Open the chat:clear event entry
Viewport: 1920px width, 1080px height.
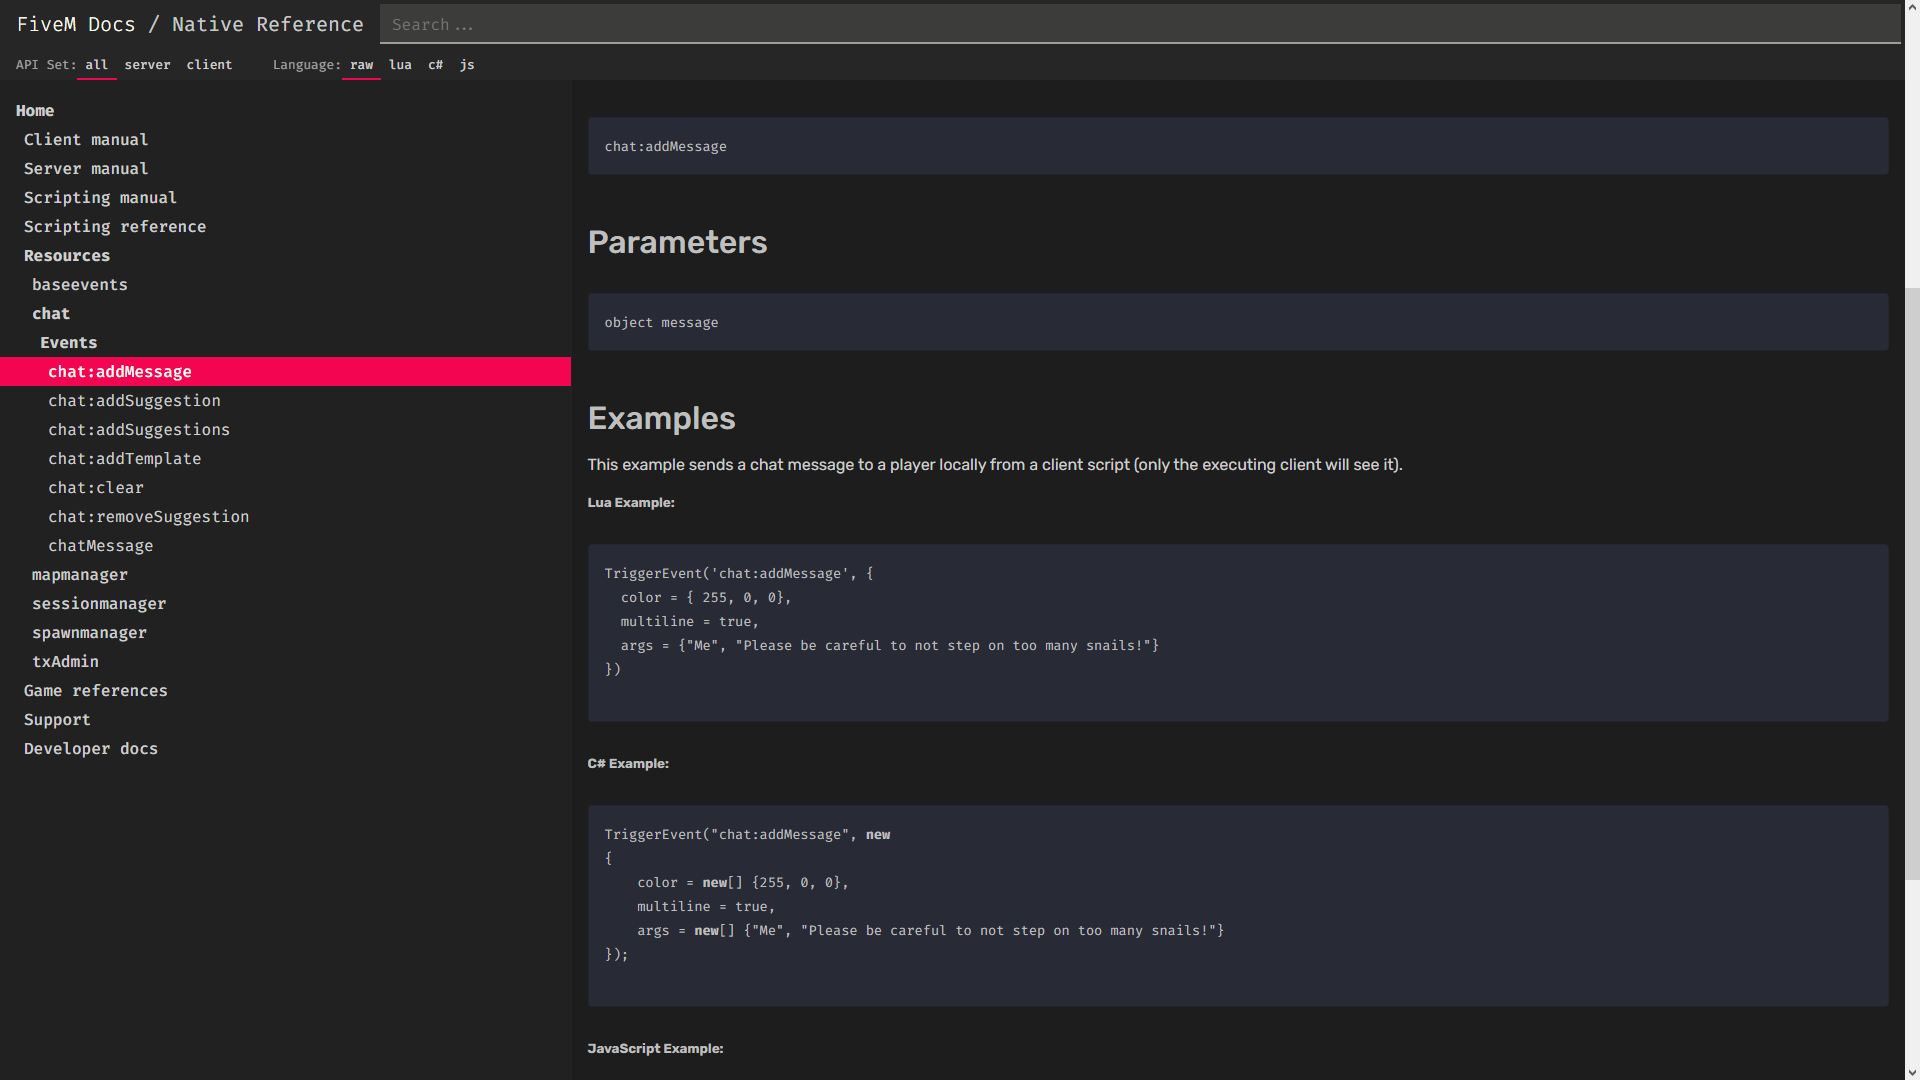[96, 488]
